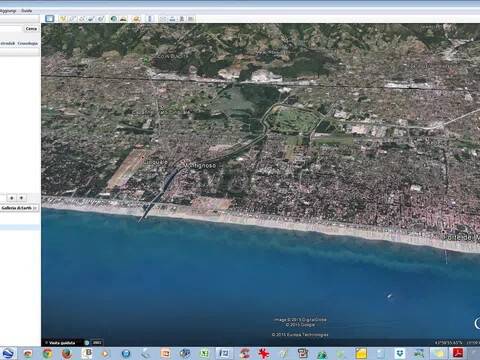Click the Email view icon
The height and width of the screenshot is (360, 480).
click(163, 19)
